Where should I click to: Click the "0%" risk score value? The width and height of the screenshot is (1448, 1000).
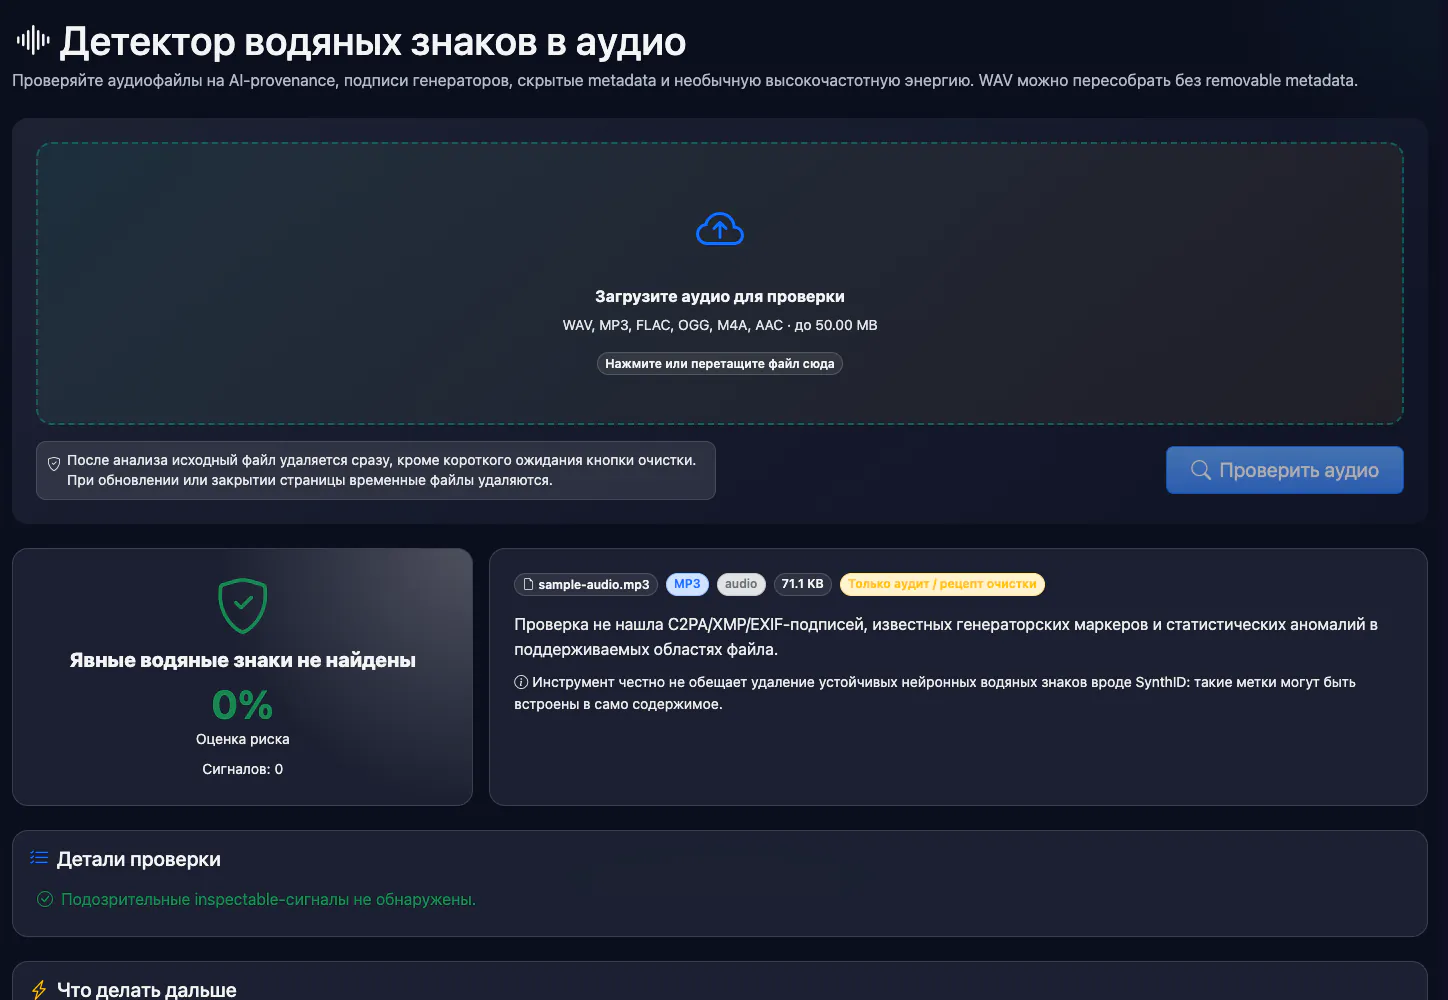243,705
